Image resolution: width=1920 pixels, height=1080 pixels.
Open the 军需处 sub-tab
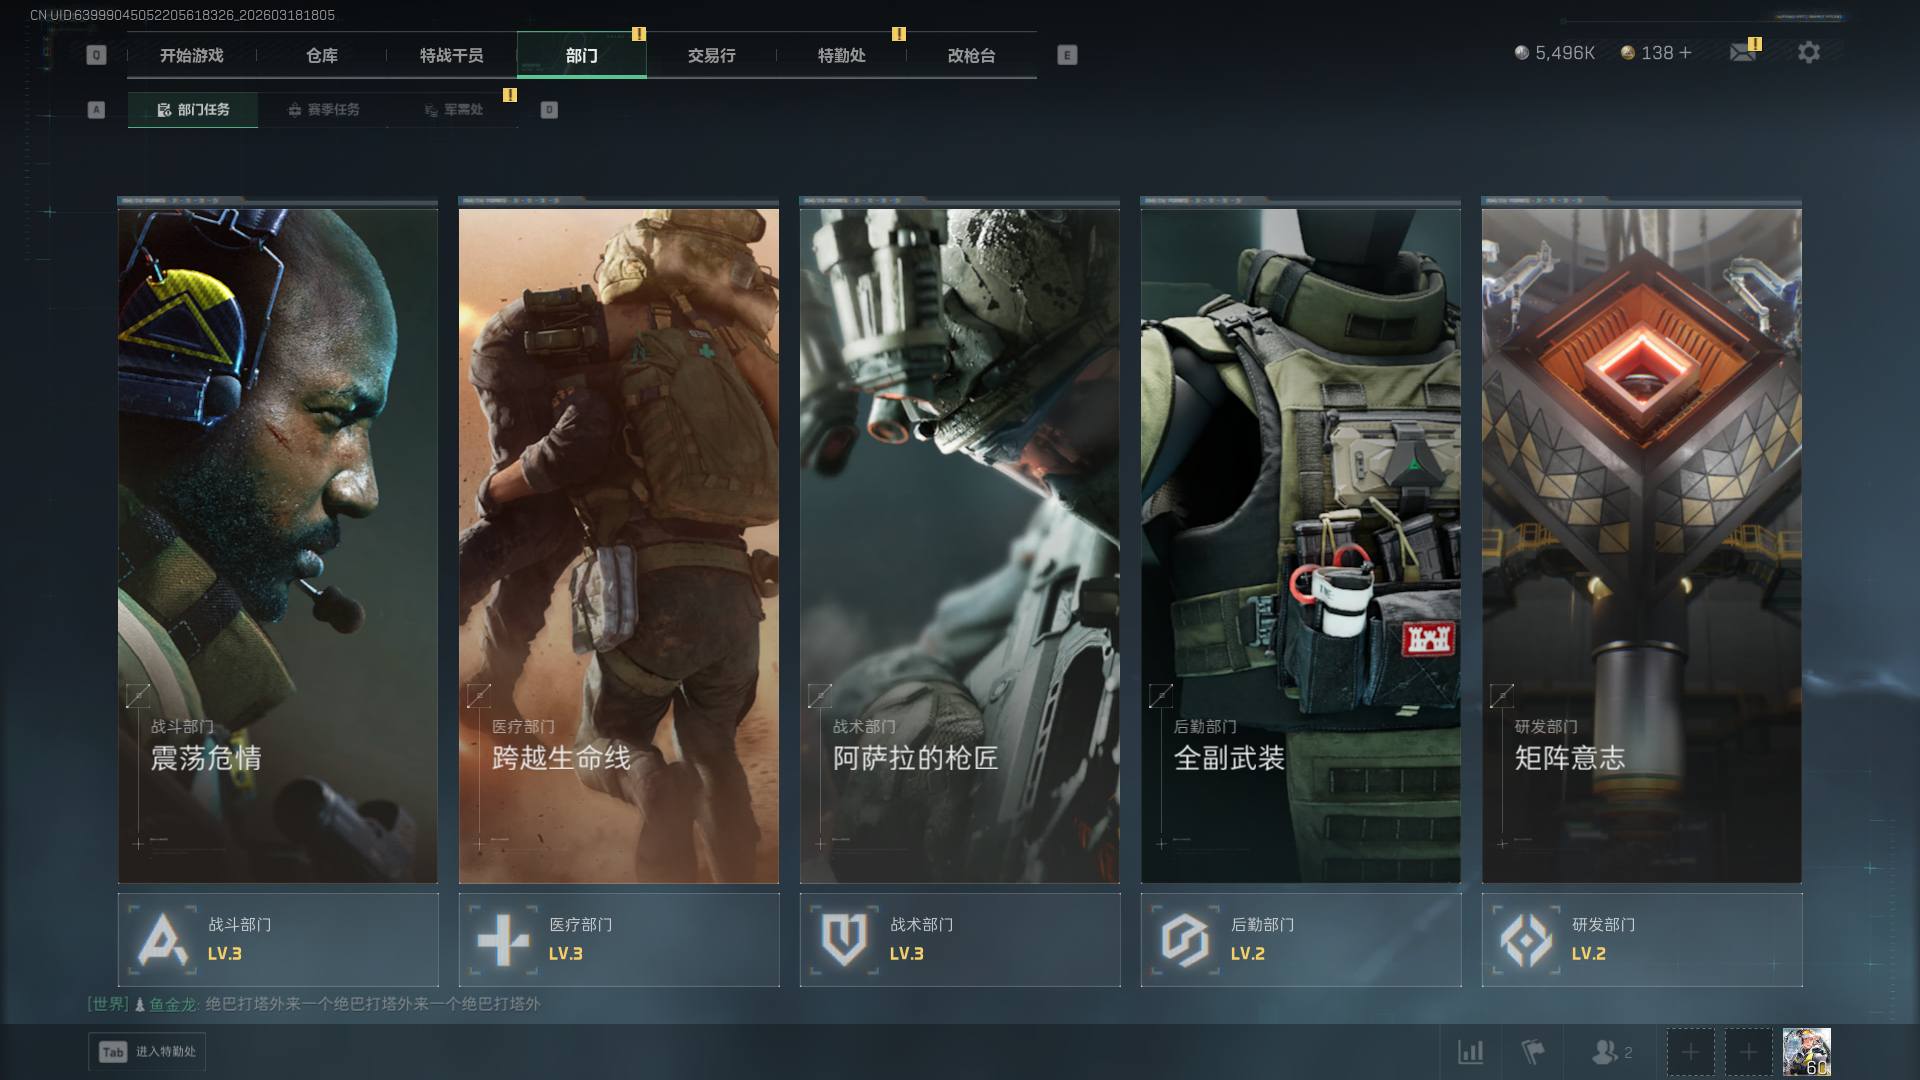[453, 110]
